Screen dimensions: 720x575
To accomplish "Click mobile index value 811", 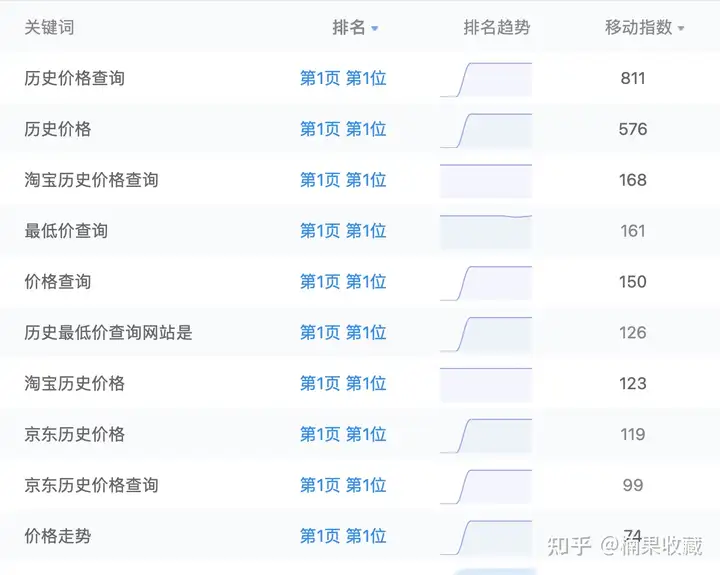I will tap(633, 79).
